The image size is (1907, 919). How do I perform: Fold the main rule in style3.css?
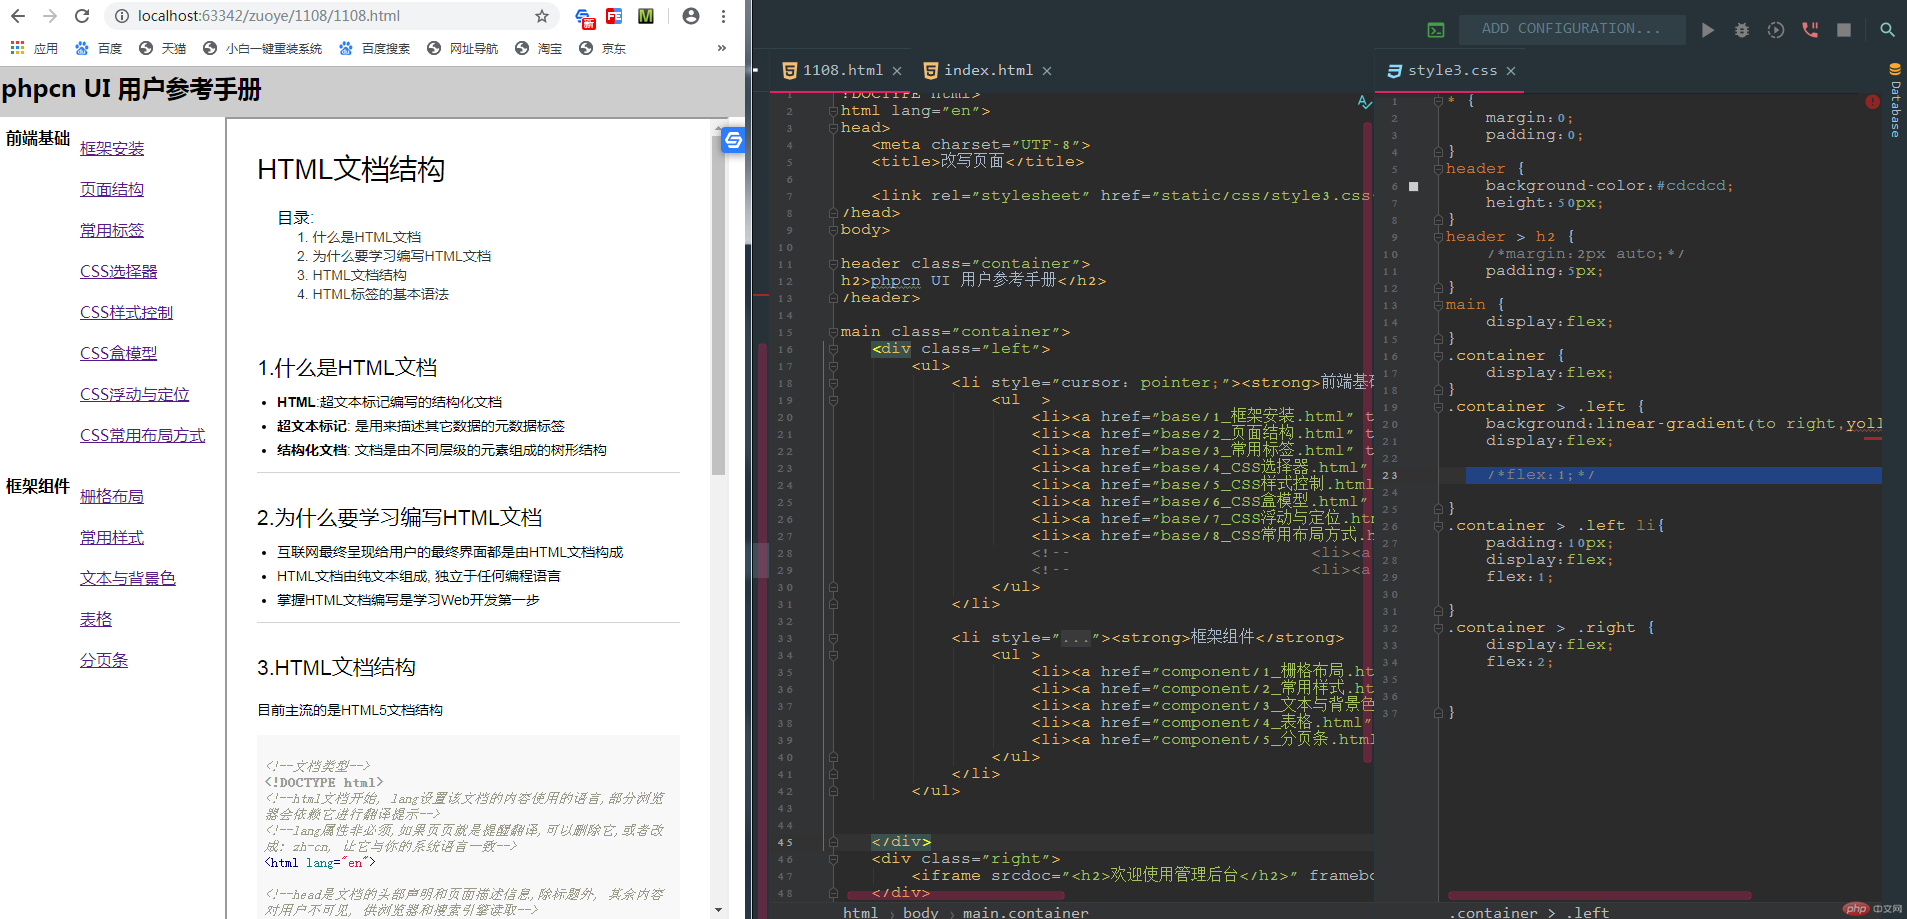(x=1437, y=305)
